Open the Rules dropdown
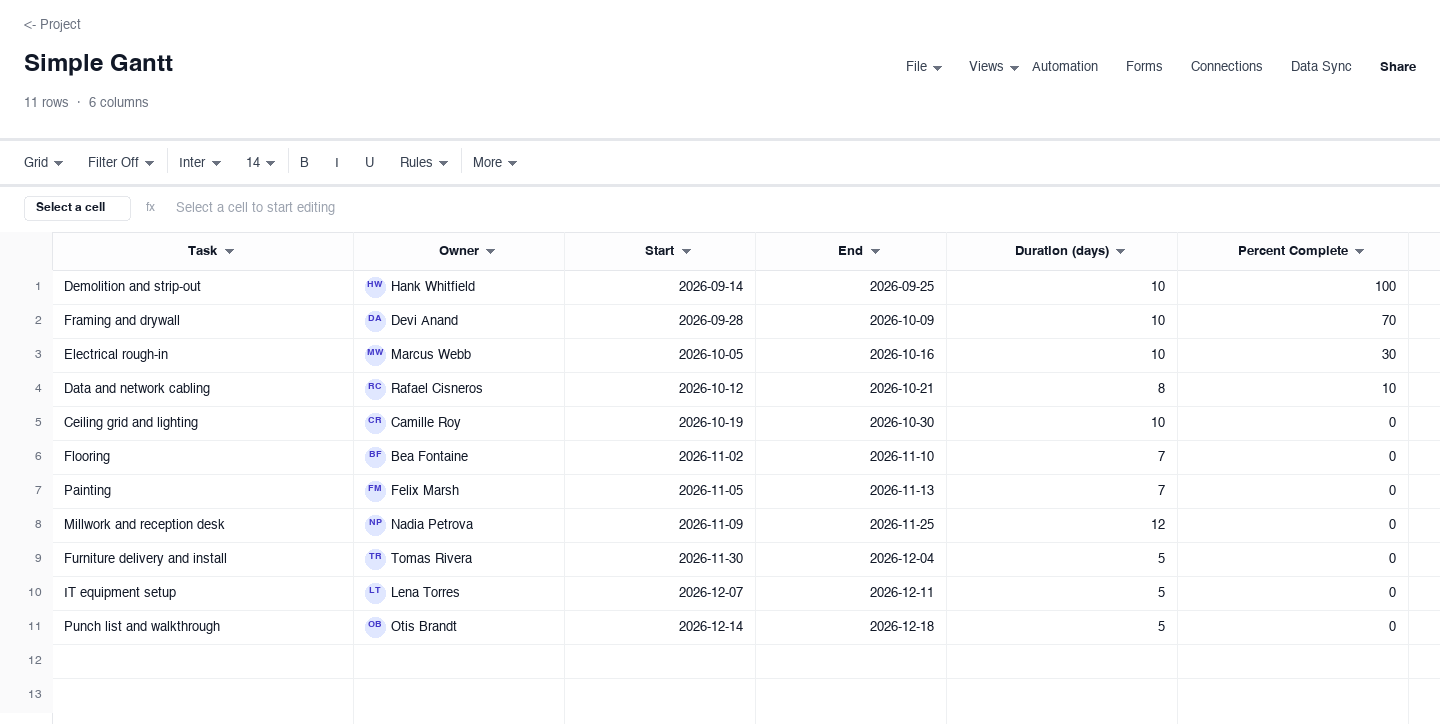Viewport: 1440px width, 724px height. (423, 162)
